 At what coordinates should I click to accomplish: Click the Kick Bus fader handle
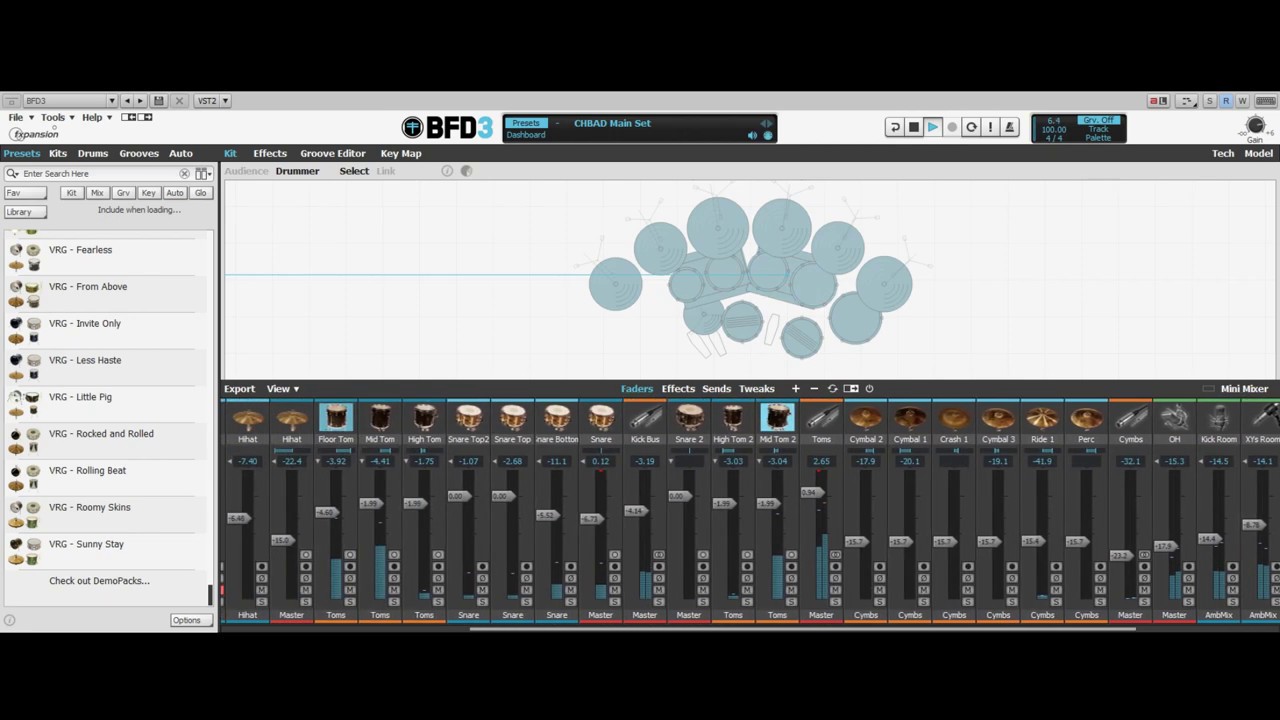point(635,511)
